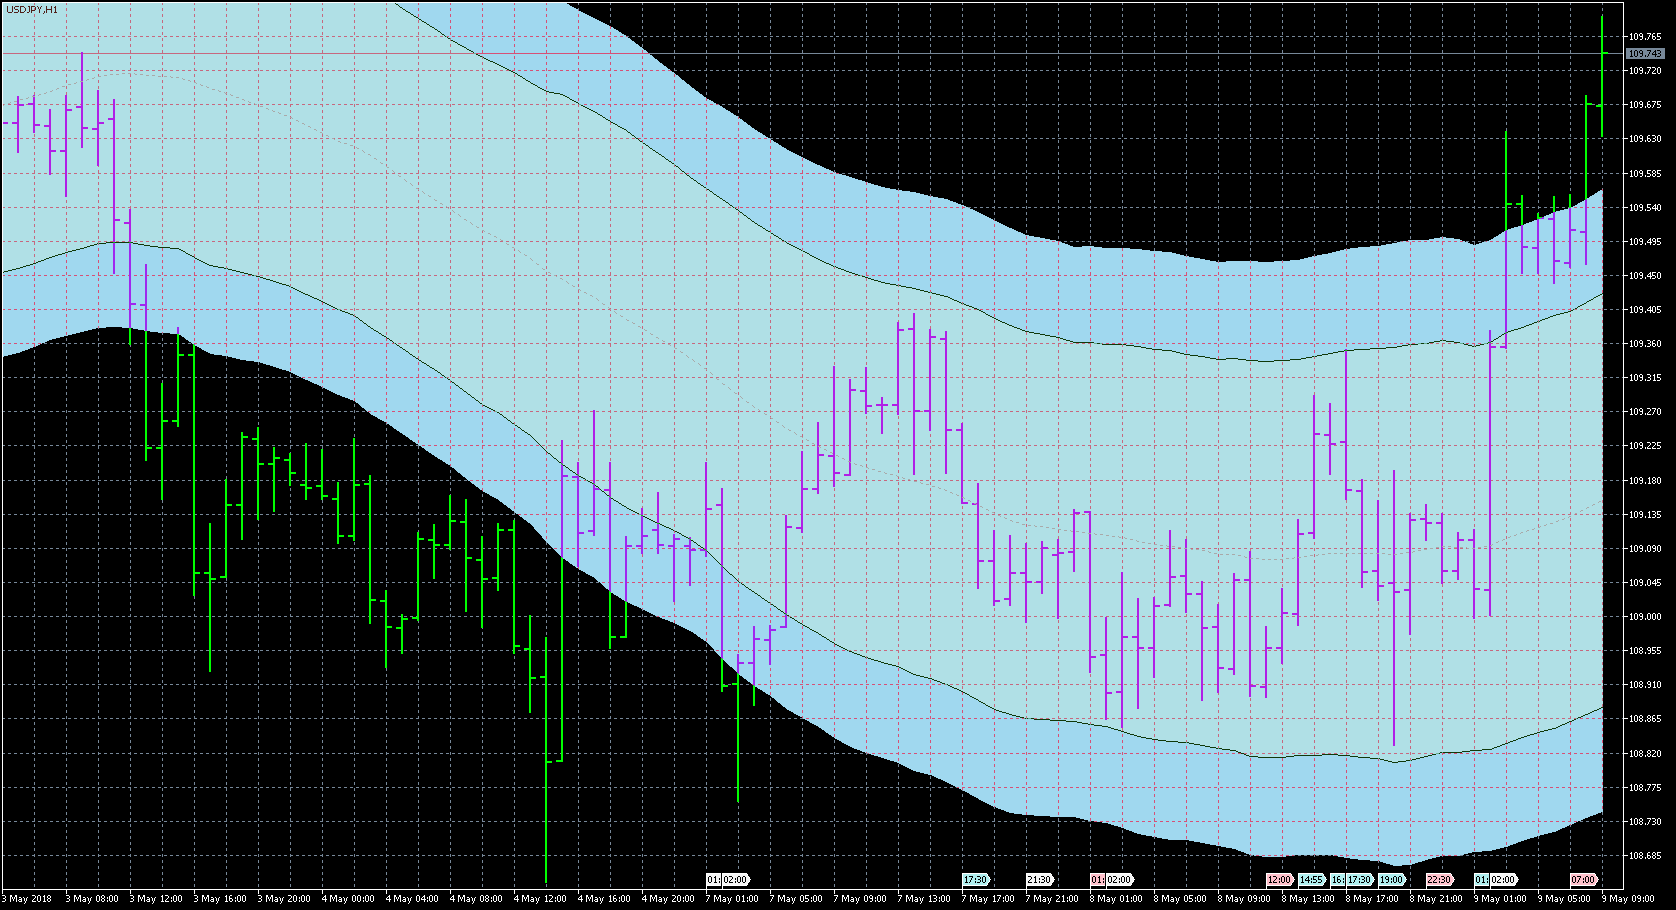Open the 02:00 event marker on 7 May
The width and height of the screenshot is (1676, 910).
tap(734, 880)
